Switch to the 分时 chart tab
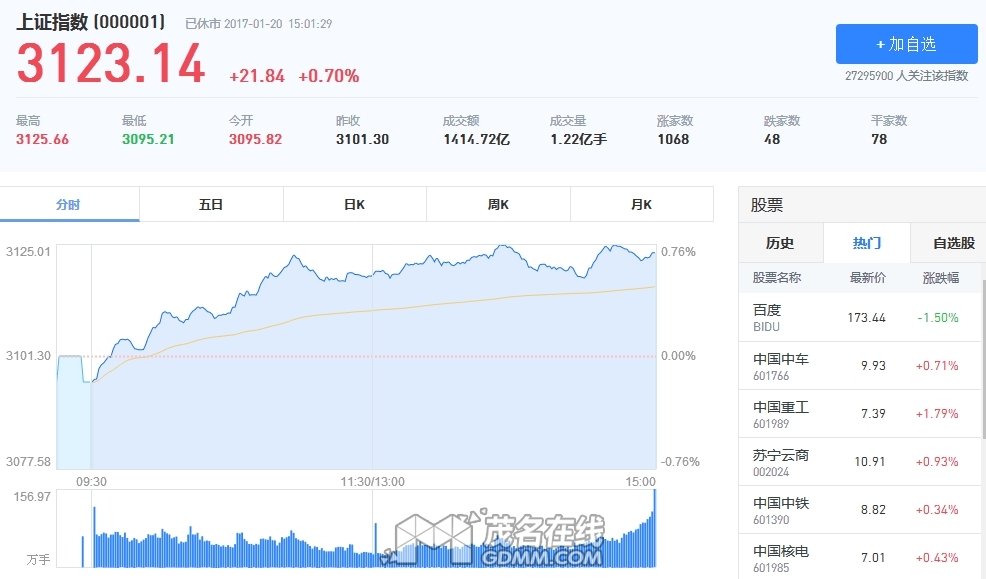The width and height of the screenshot is (986, 579). point(69,204)
